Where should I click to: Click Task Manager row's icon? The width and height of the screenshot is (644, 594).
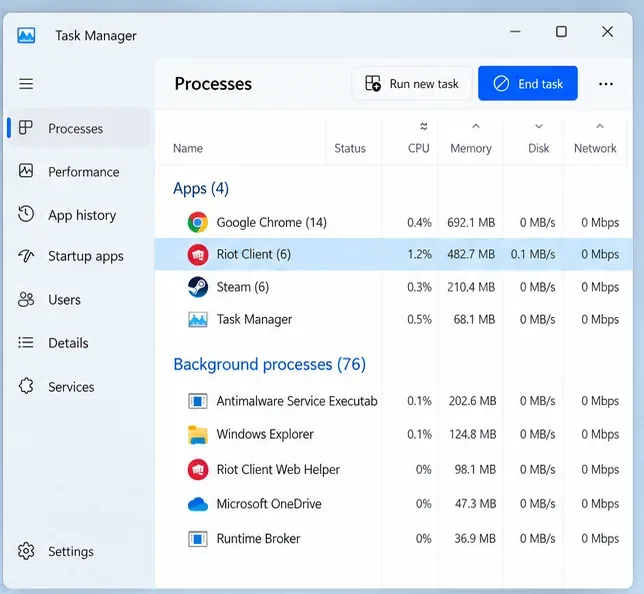click(x=198, y=319)
